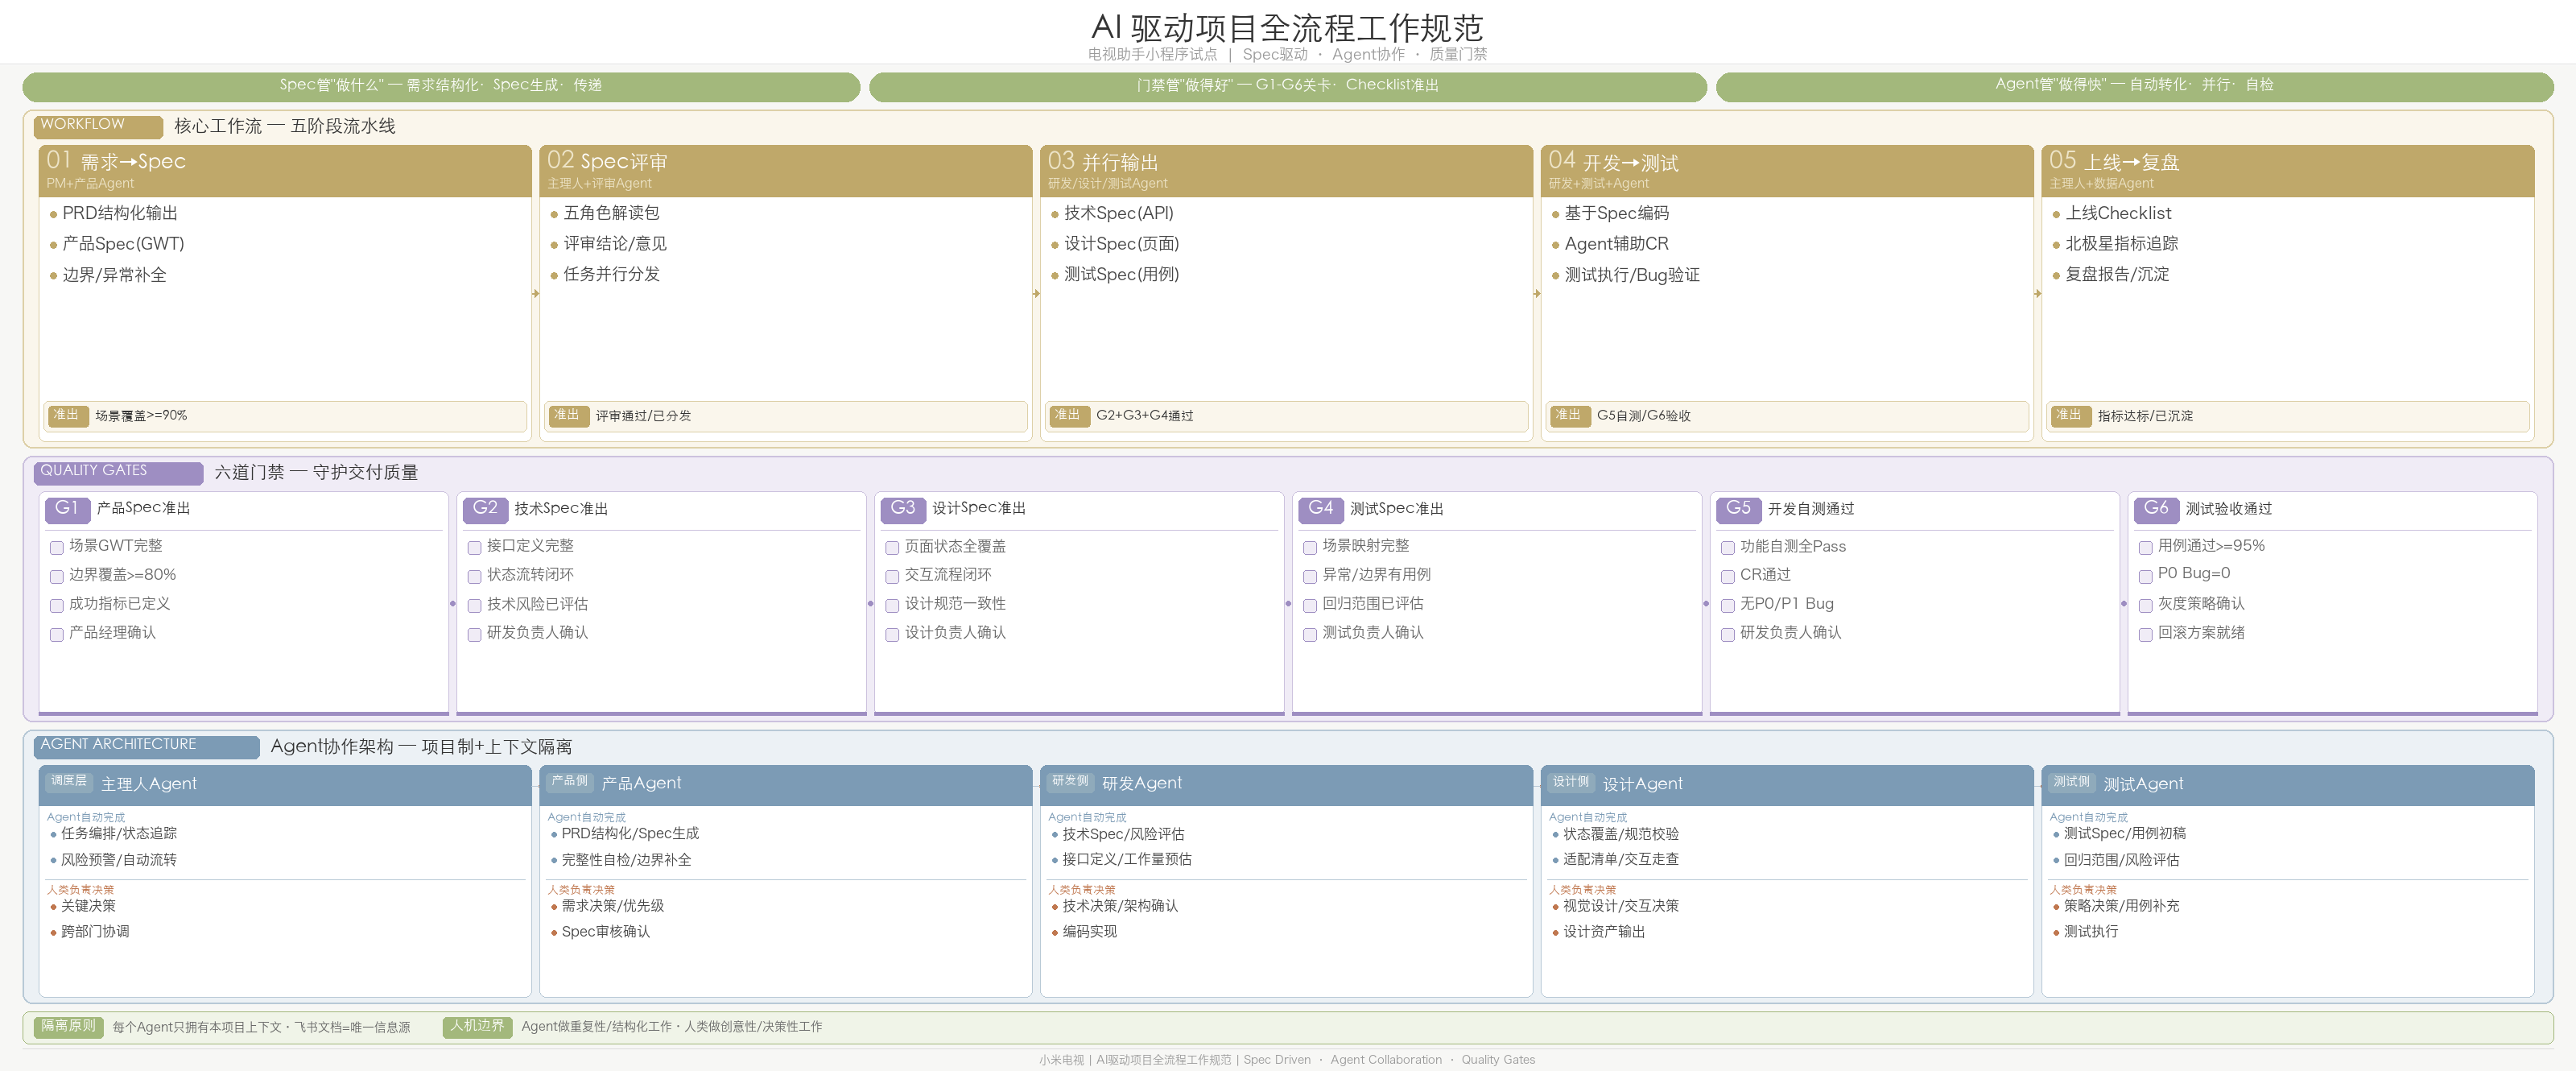Click the main title AI驱动项目全流程工作规范
Viewport: 2576px width, 1071px height.
coord(1287,27)
